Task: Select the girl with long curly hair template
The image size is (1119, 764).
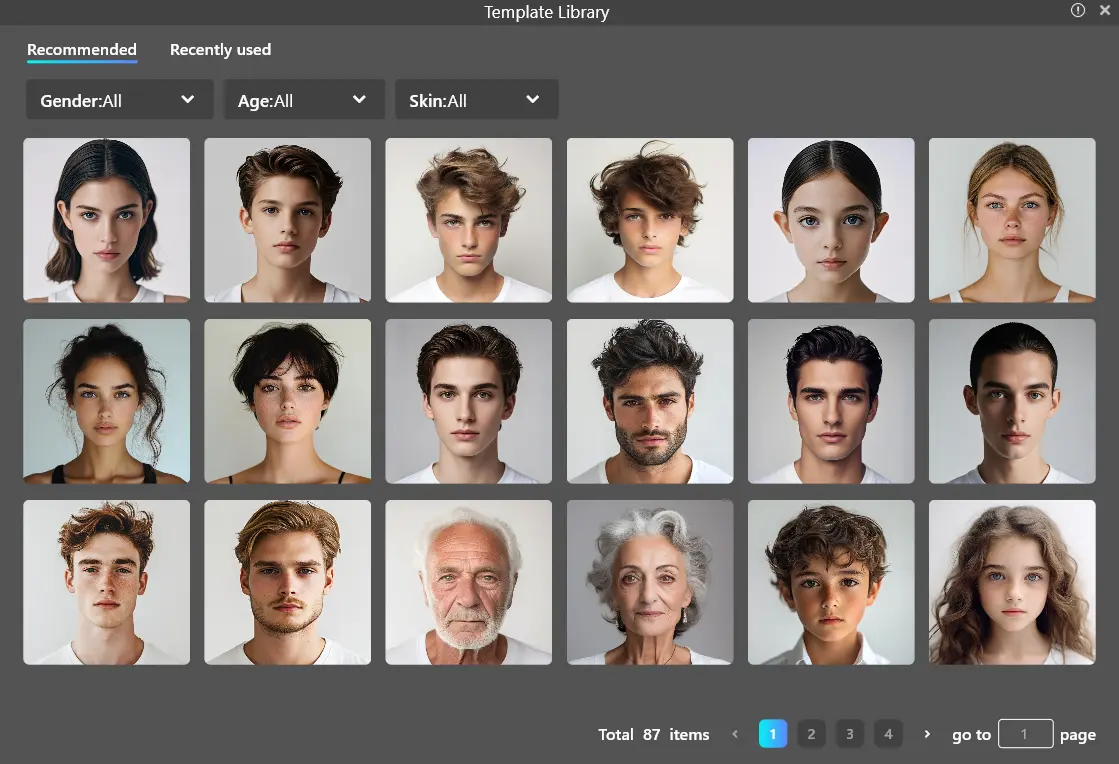Action: (1012, 582)
